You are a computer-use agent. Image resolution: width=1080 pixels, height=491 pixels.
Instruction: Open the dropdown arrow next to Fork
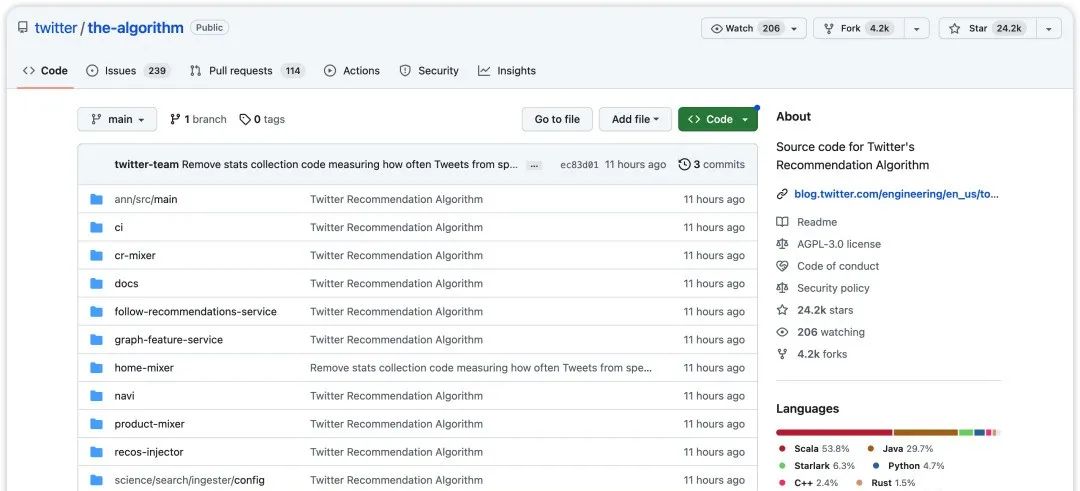pyautogui.click(x=916, y=28)
